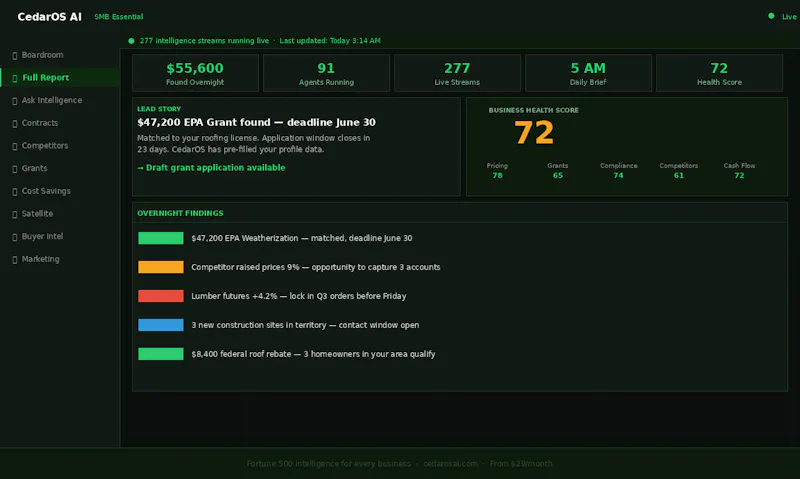Click the SMB Essential plan label
This screenshot has width=800, height=479.
click(118, 17)
